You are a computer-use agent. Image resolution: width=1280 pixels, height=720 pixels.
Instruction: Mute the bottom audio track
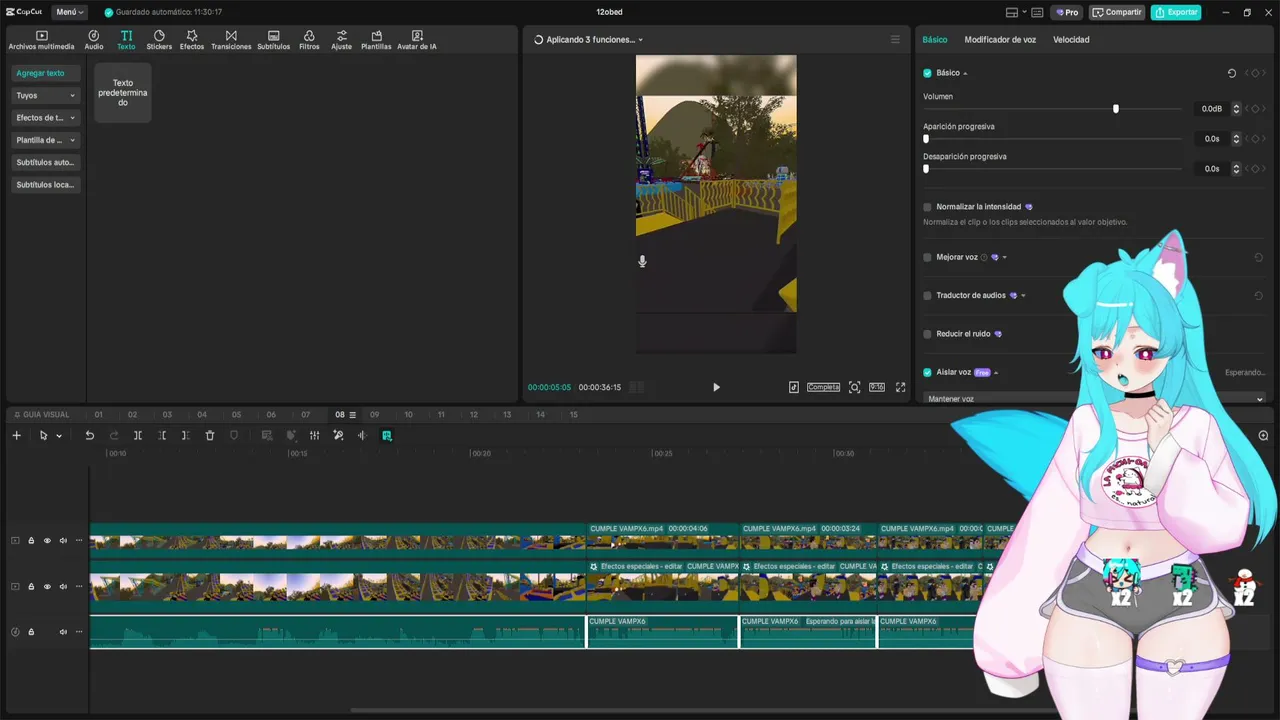pos(63,632)
